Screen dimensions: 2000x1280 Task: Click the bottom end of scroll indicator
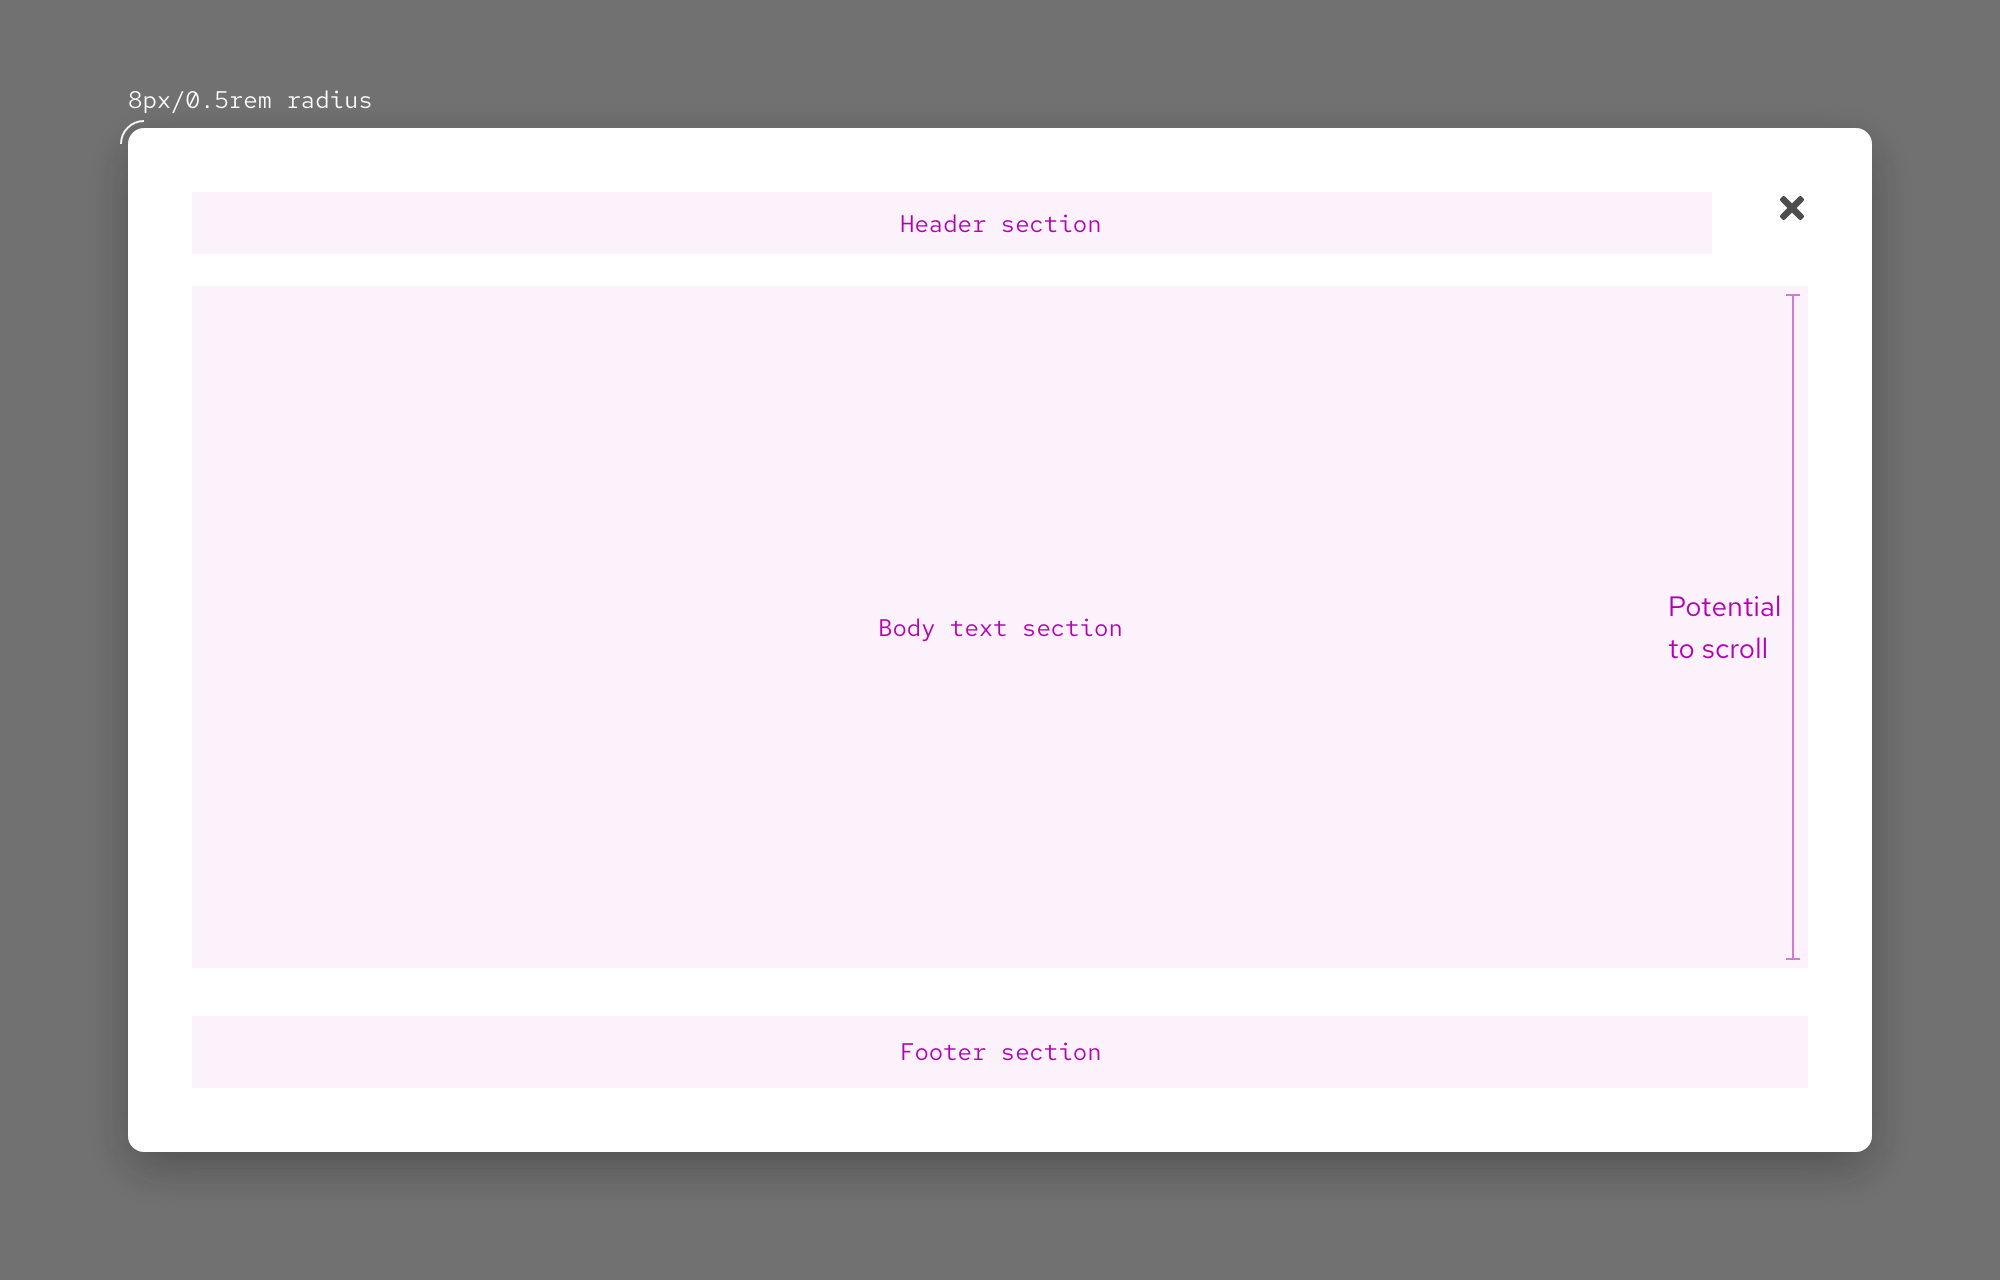pyautogui.click(x=1793, y=960)
